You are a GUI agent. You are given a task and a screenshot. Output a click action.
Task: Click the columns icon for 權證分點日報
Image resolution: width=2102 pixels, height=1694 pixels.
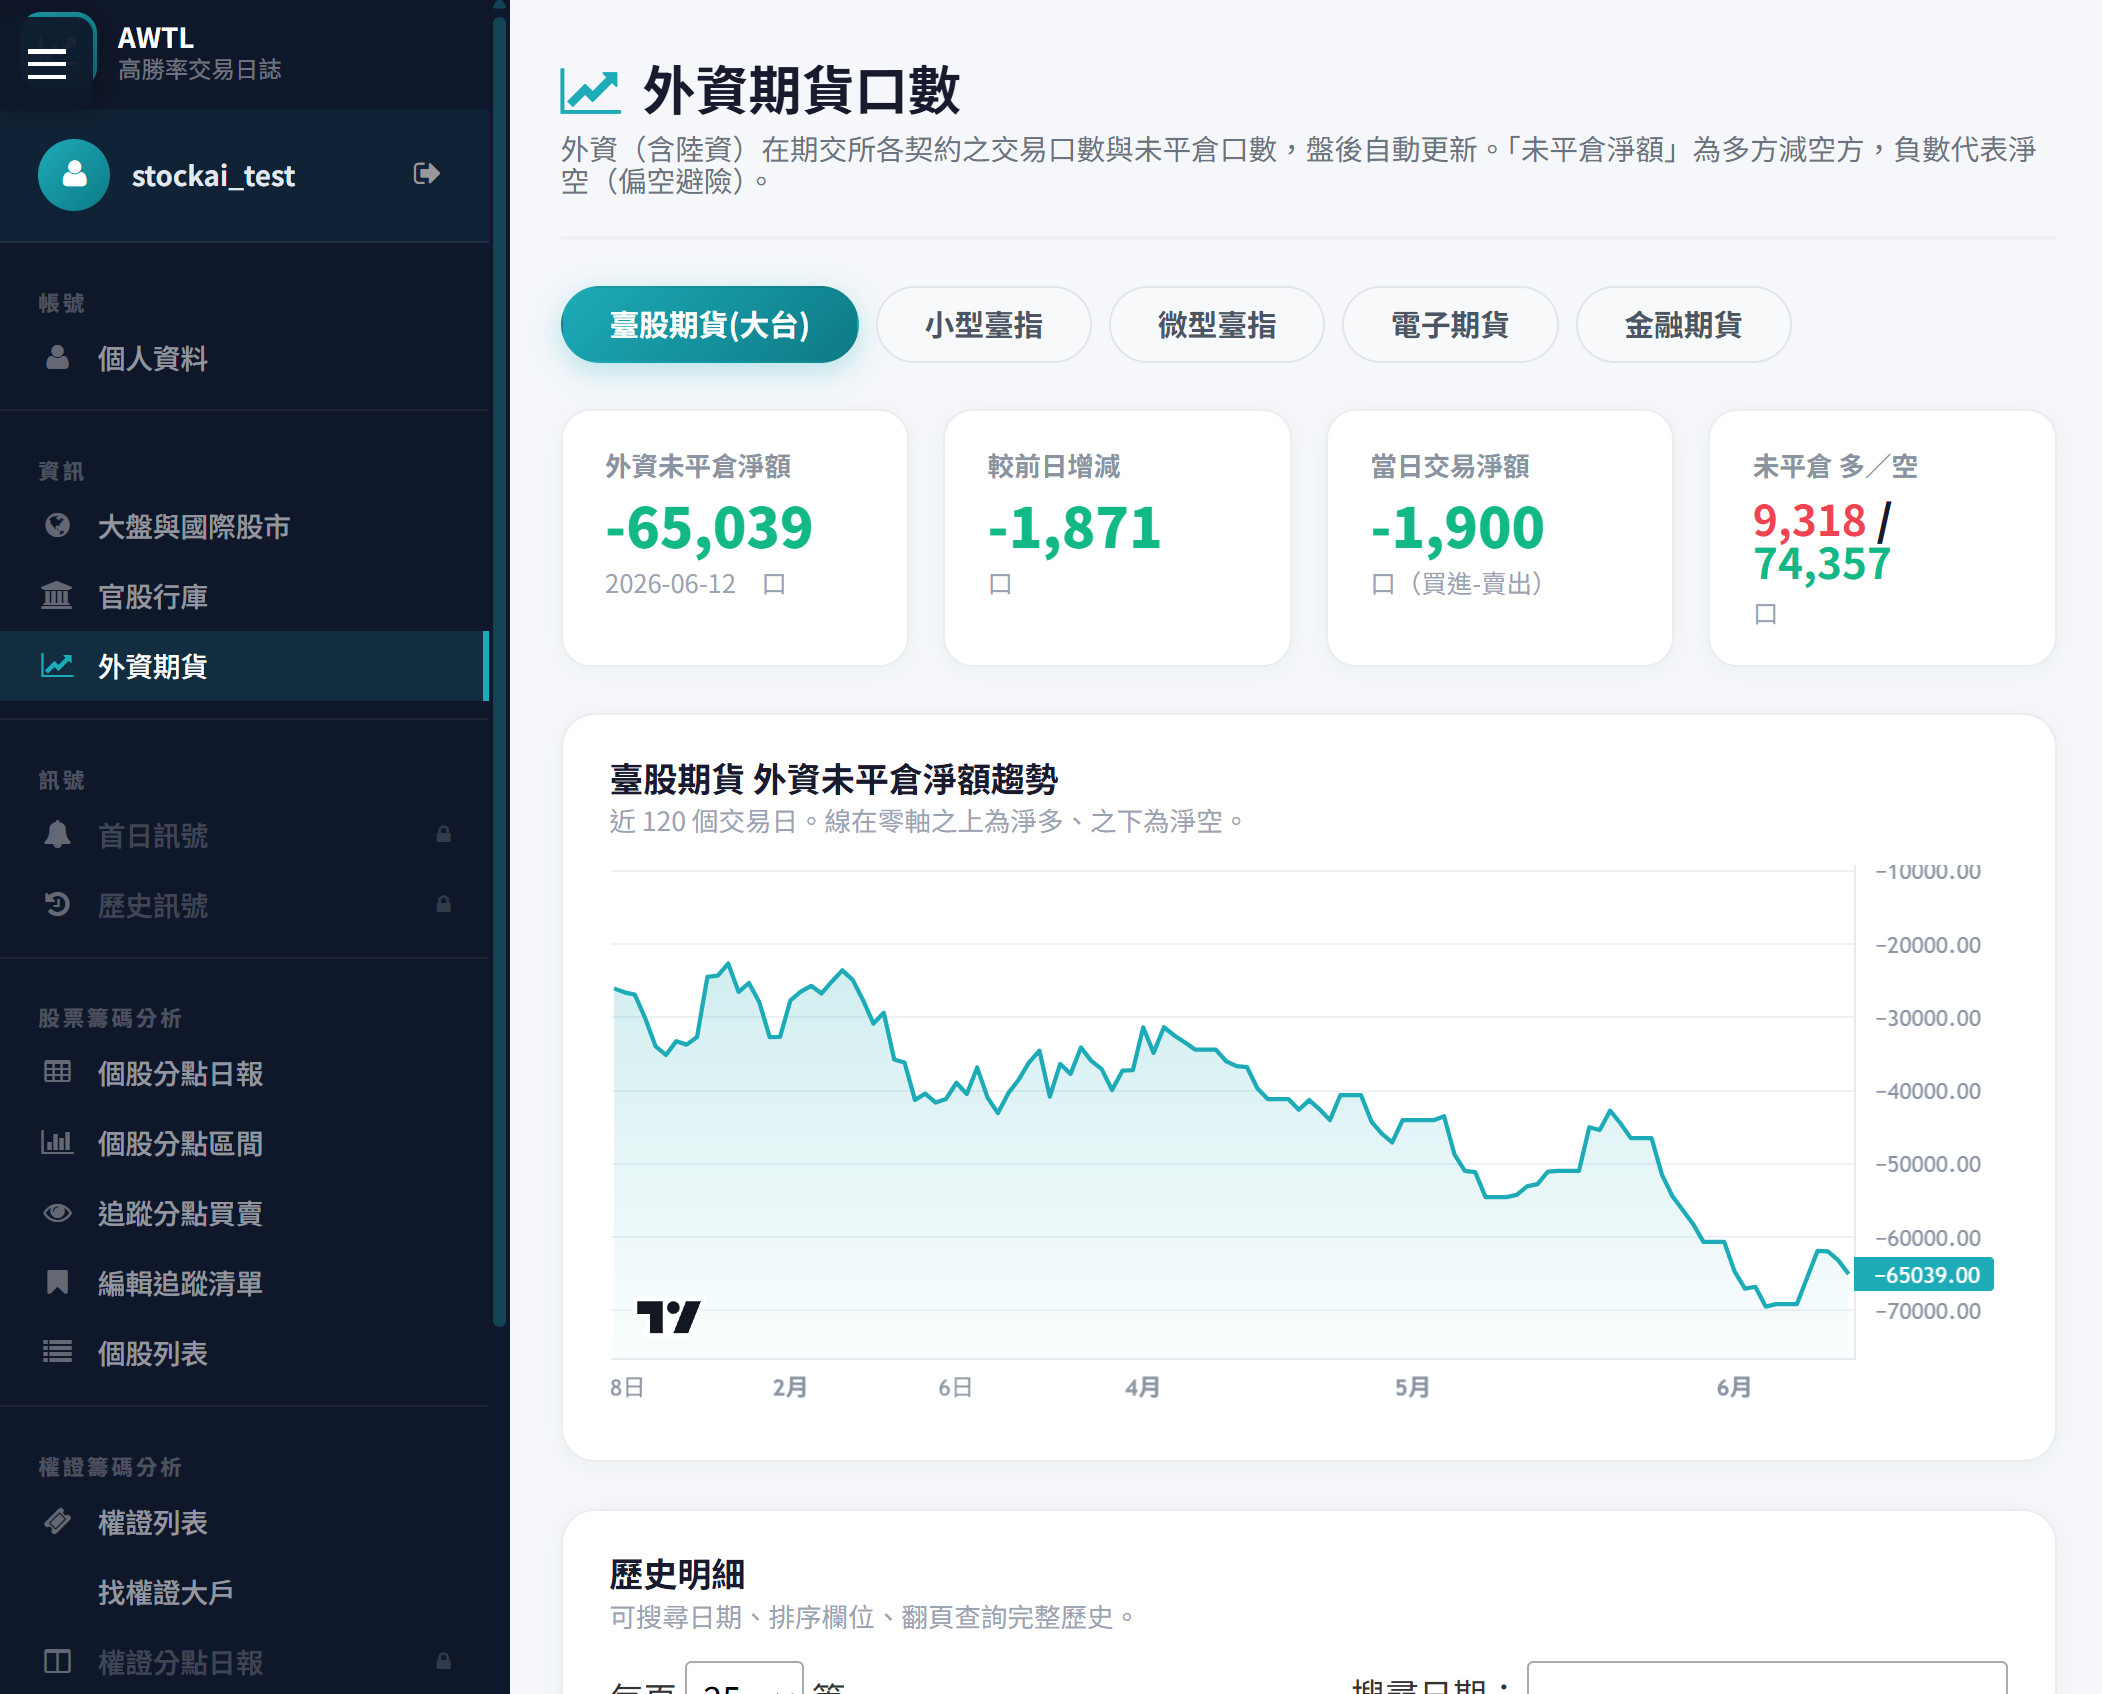click(57, 1661)
